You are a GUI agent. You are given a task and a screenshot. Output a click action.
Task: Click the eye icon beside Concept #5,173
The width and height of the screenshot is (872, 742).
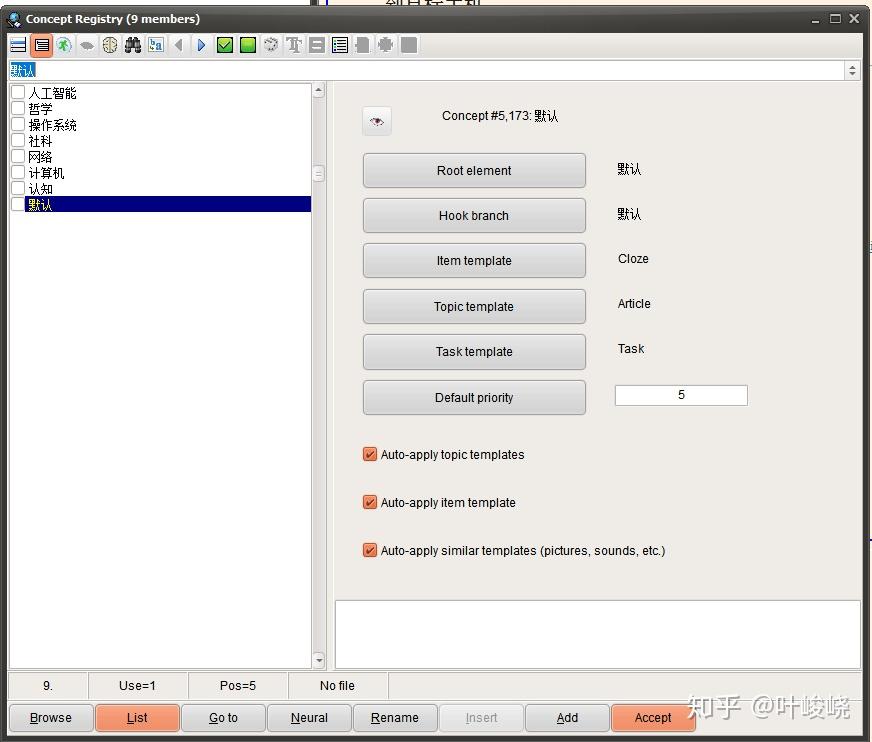point(376,121)
